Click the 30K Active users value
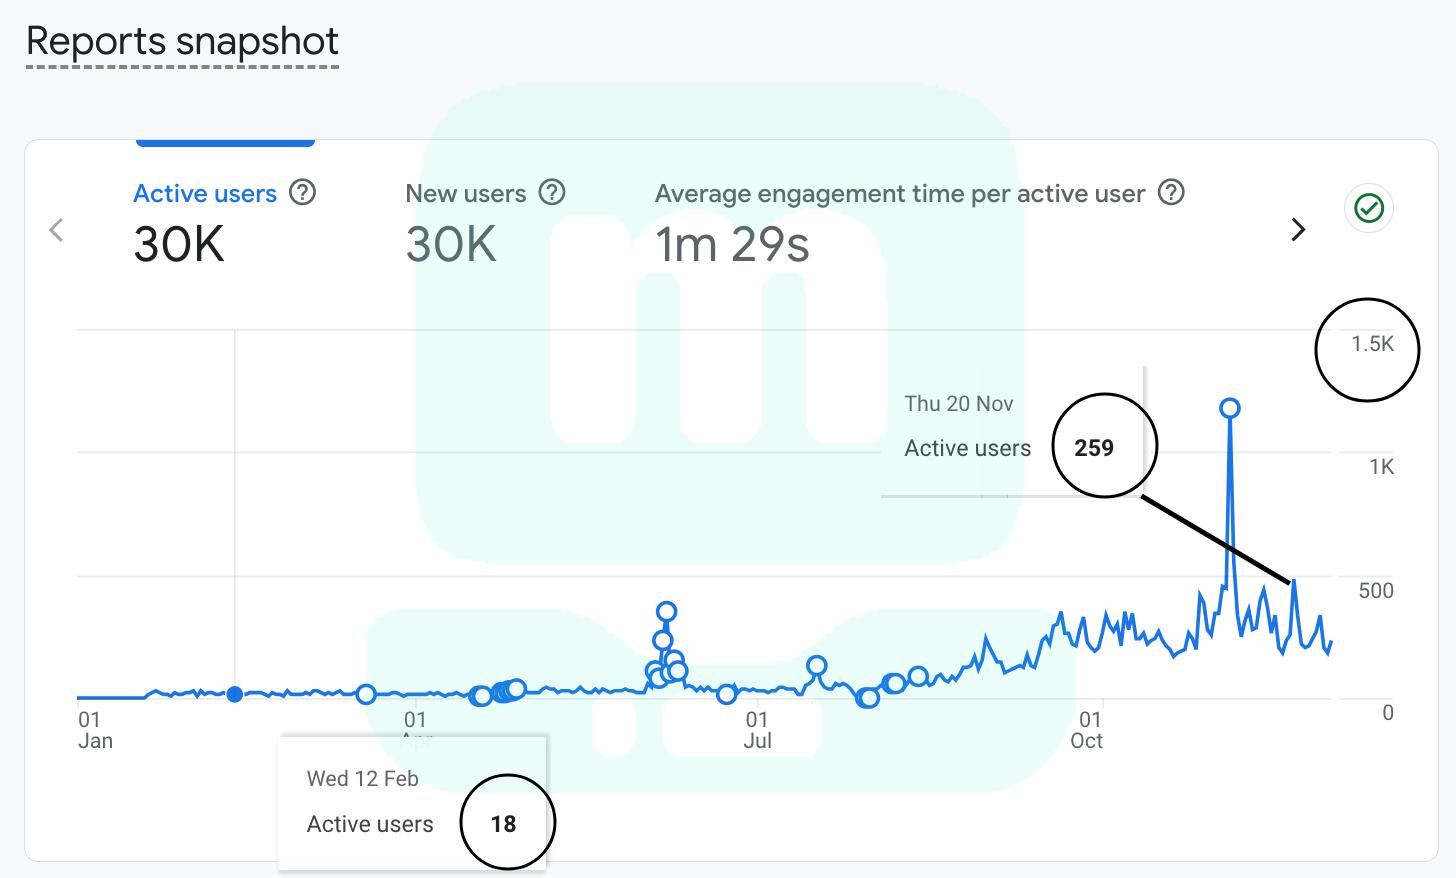This screenshot has height=878, width=1456. (x=178, y=243)
